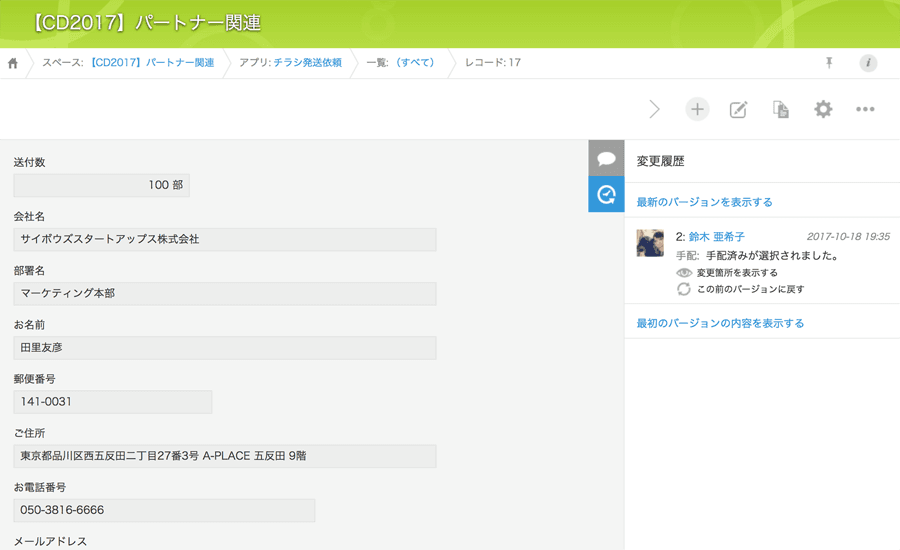Click the user avatar in change history
900x550 pixels.
click(650, 243)
